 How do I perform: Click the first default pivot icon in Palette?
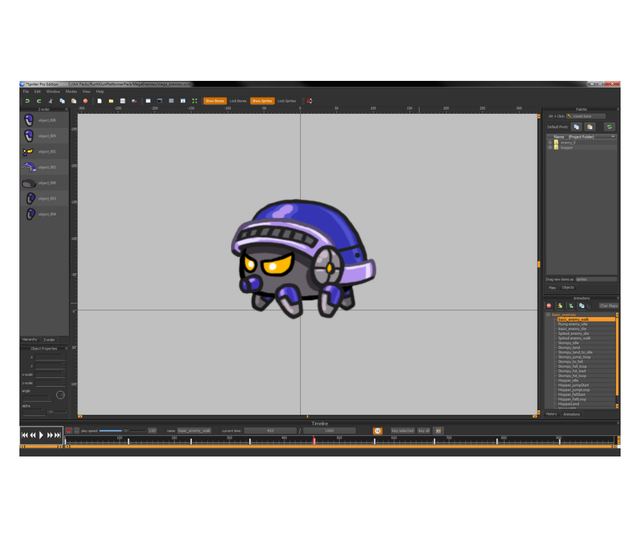[576, 127]
